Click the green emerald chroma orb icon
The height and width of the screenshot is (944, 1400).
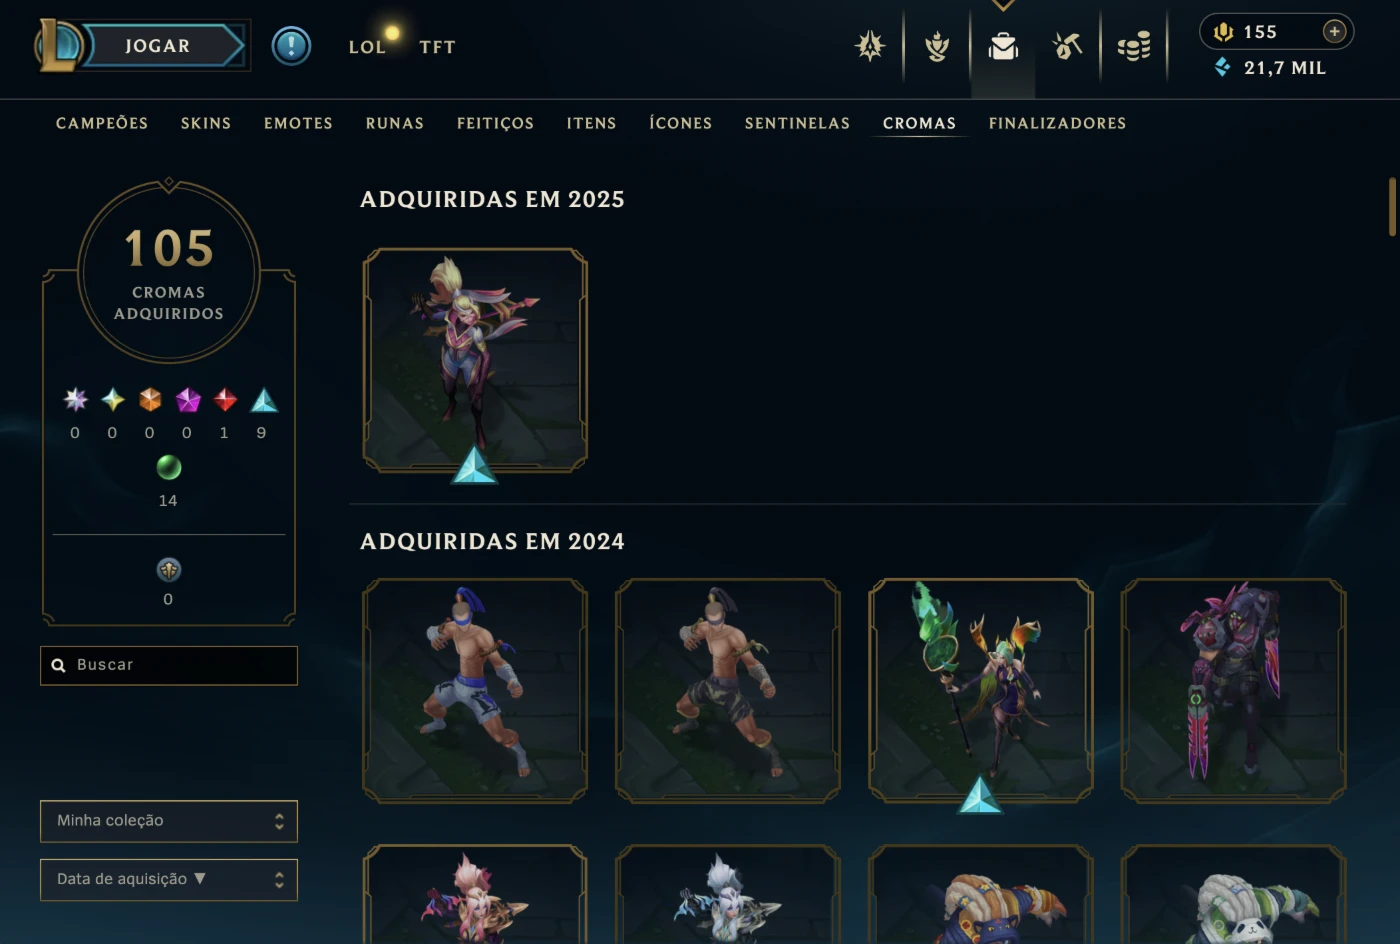tap(169, 467)
